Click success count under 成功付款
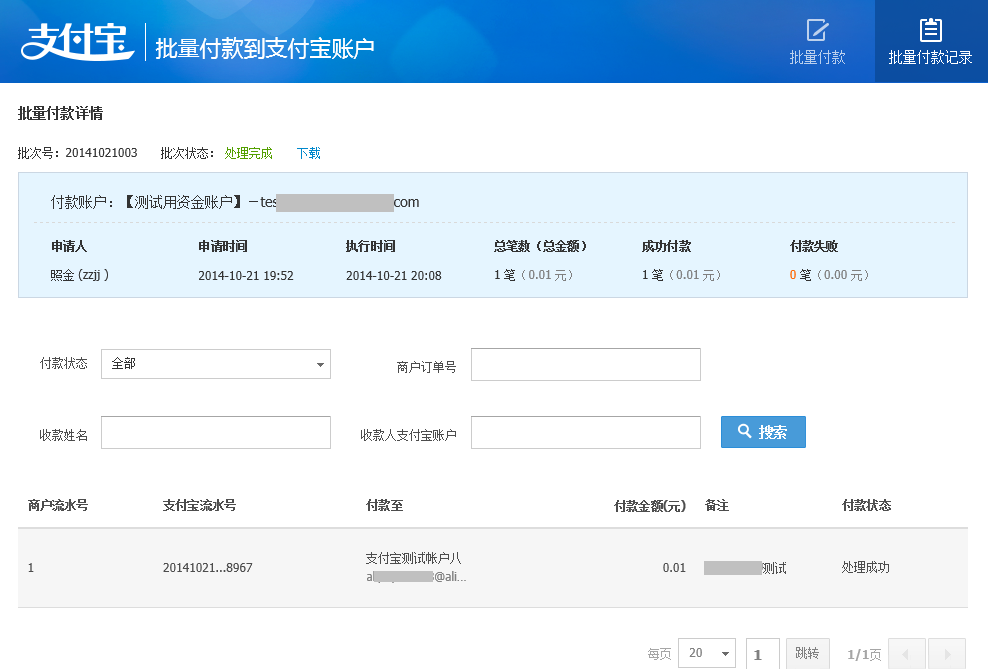988x669 pixels. pyautogui.click(x=682, y=275)
